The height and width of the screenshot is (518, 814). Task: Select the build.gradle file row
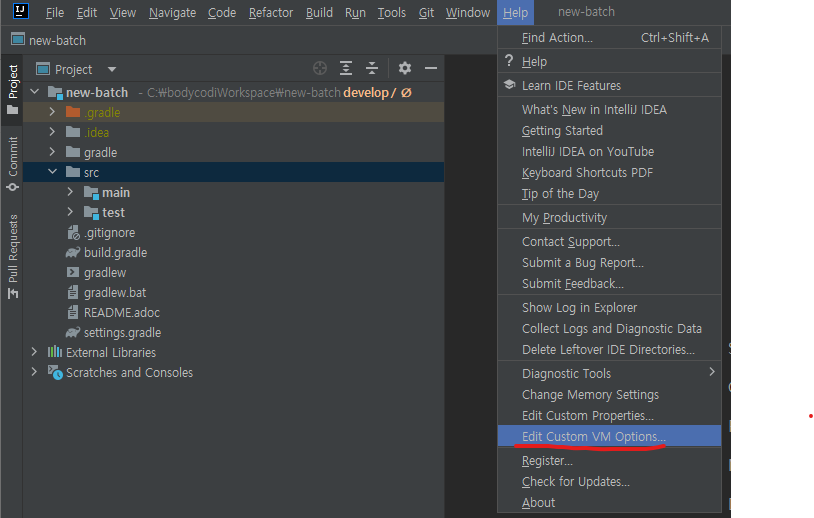pos(234,252)
